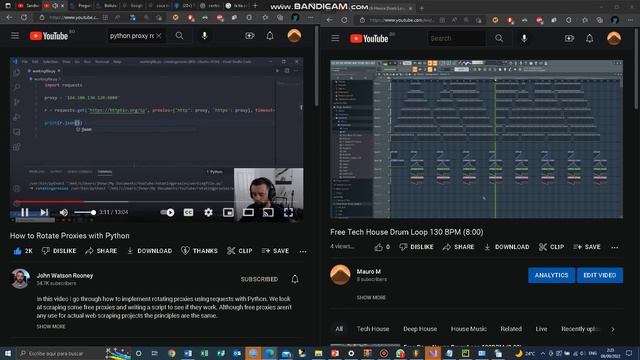Start voice search in left YouTube window

click(x=204, y=36)
